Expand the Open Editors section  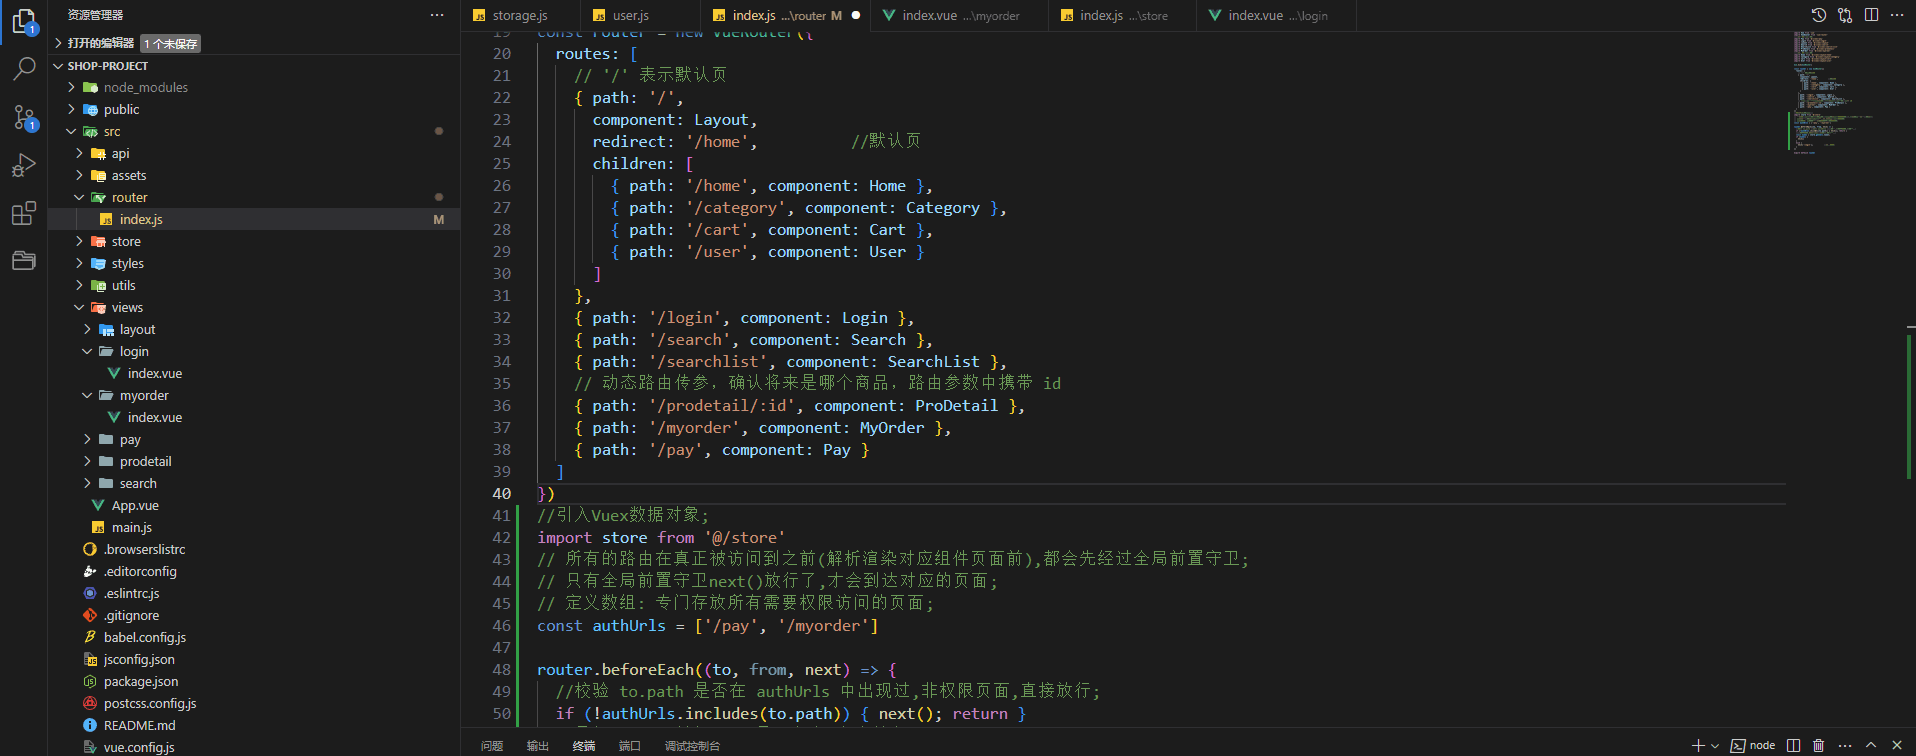[59, 43]
